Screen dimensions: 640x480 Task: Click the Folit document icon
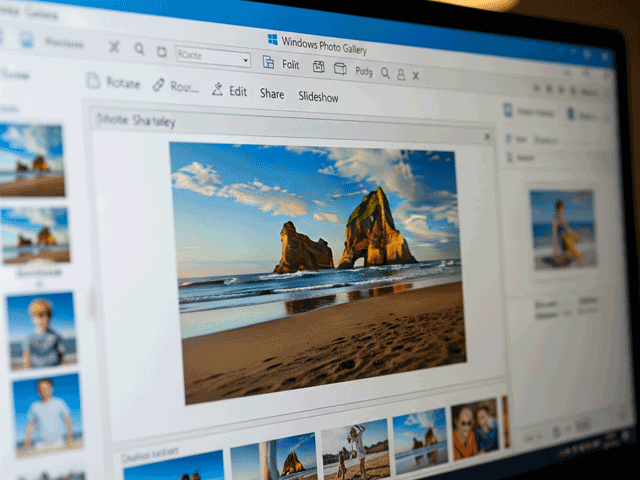(x=268, y=62)
